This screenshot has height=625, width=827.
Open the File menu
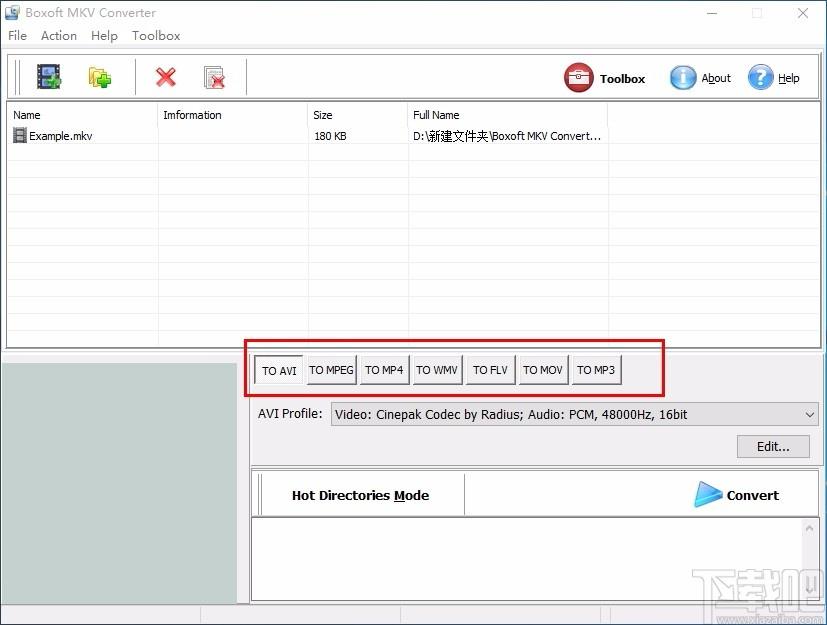tap(18, 36)
